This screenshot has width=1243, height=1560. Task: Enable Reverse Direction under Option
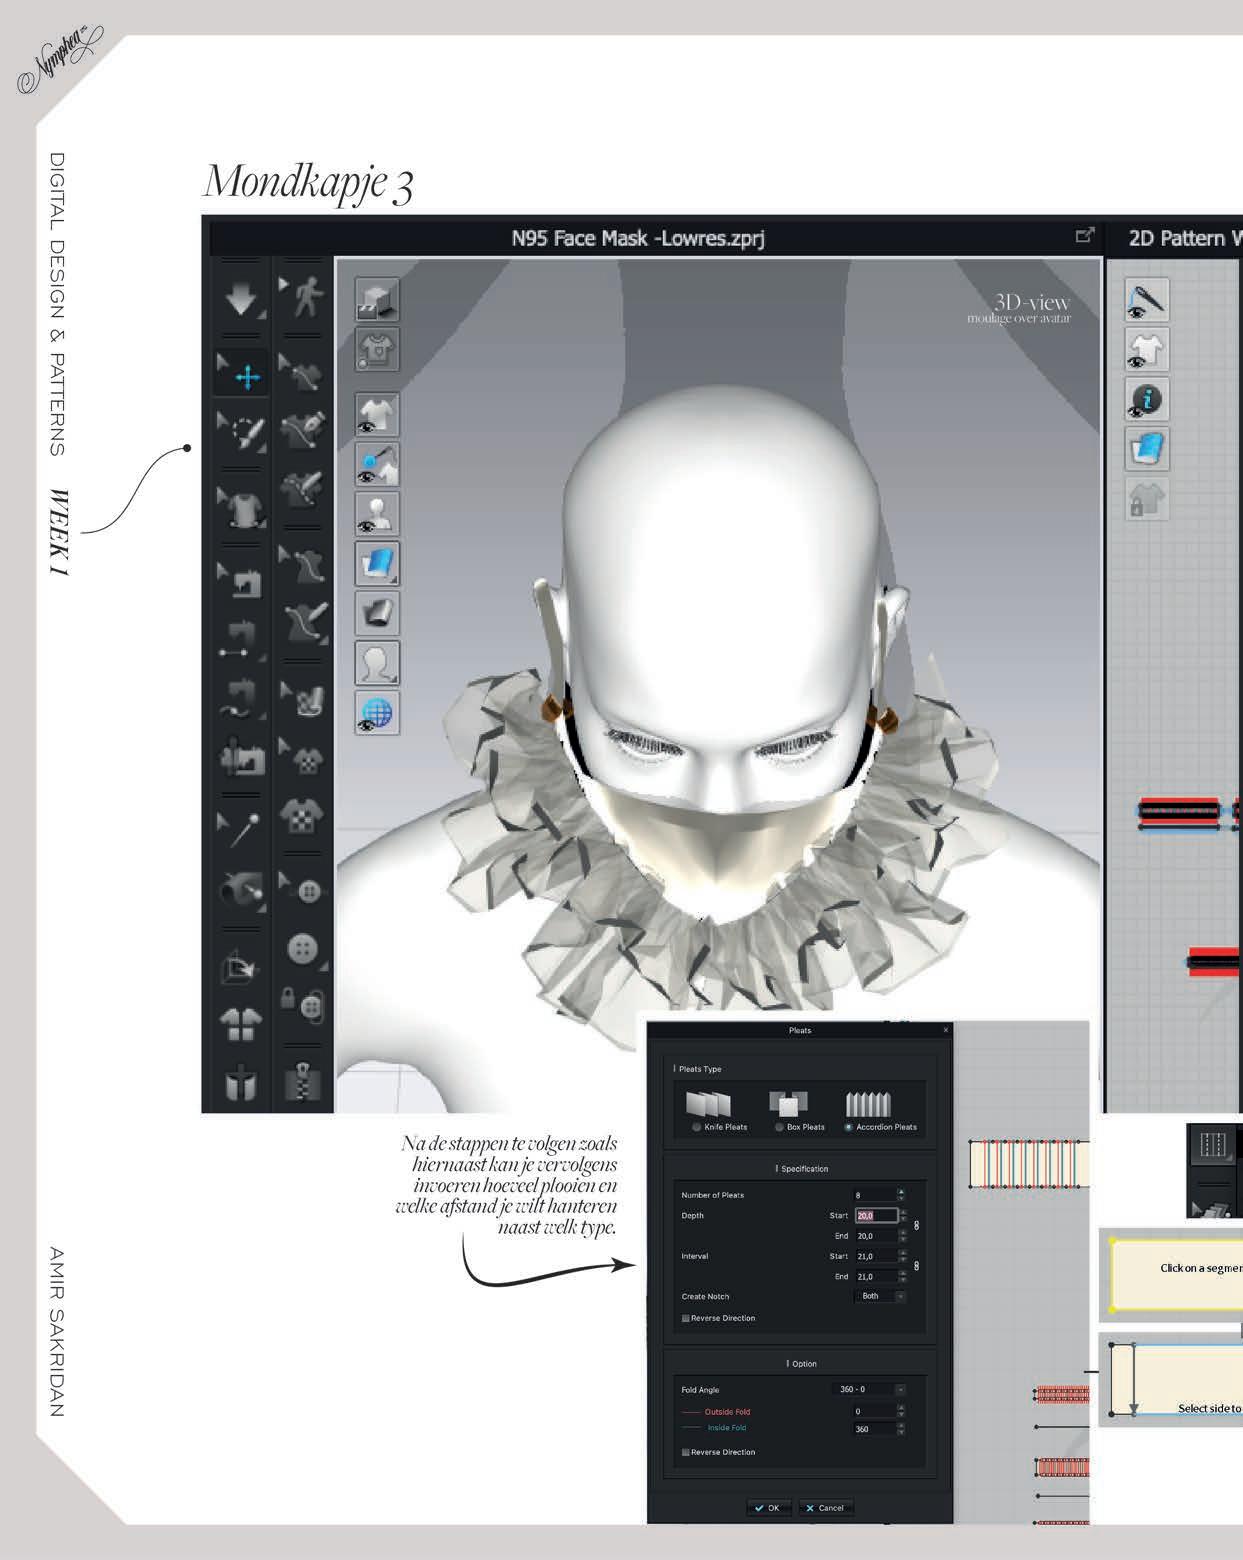coord(686,1452)
